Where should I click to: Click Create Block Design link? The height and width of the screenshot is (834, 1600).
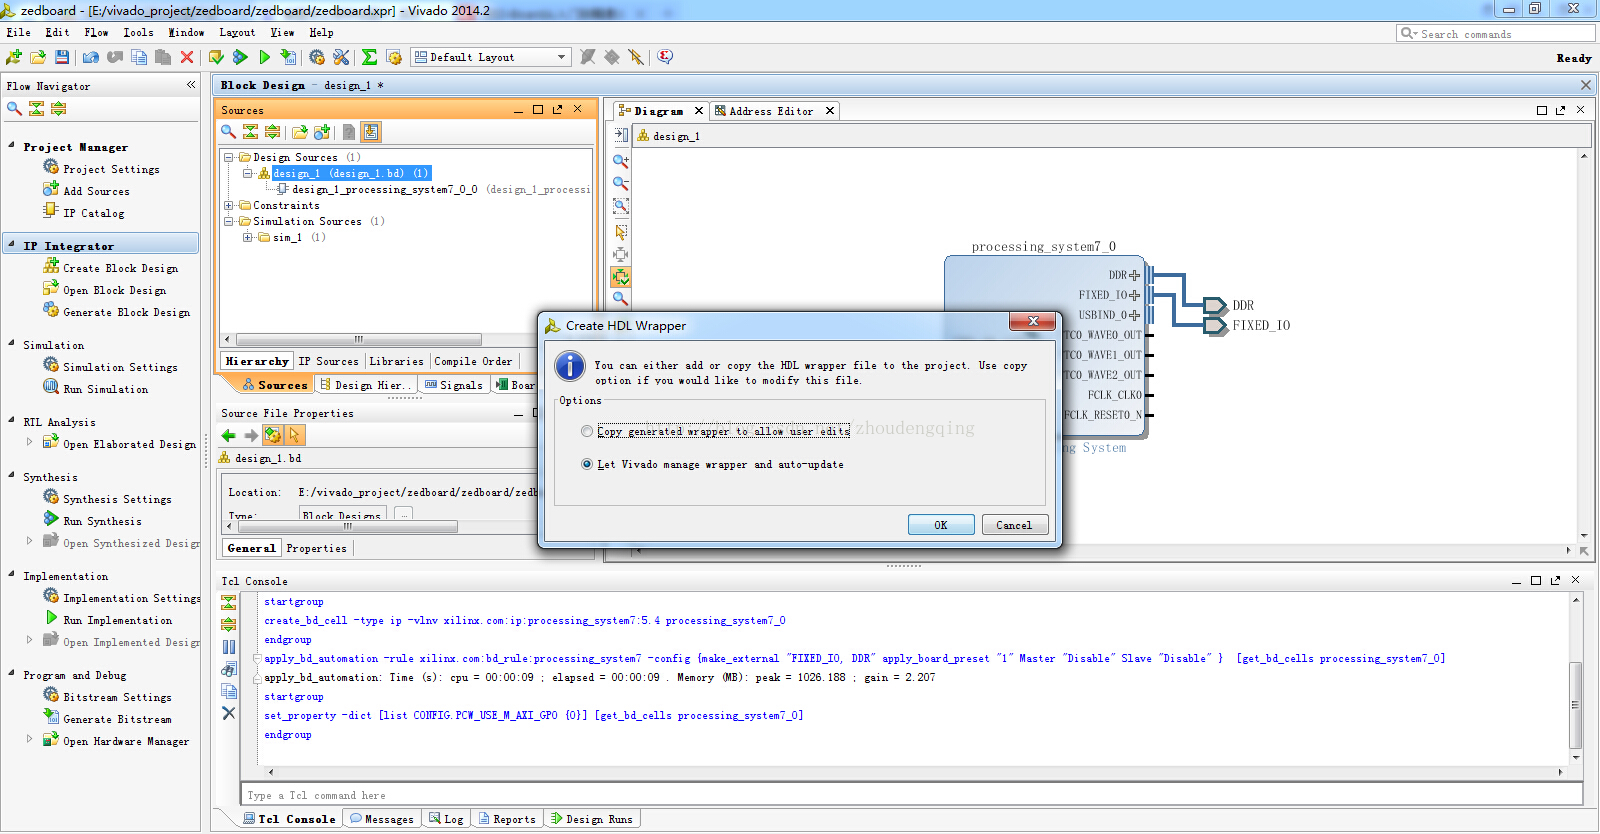point(120,268)
